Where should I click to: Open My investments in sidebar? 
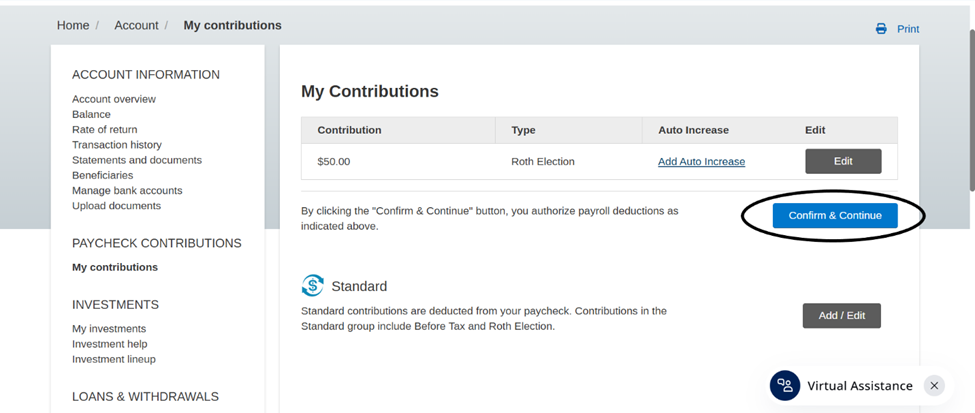109,329
